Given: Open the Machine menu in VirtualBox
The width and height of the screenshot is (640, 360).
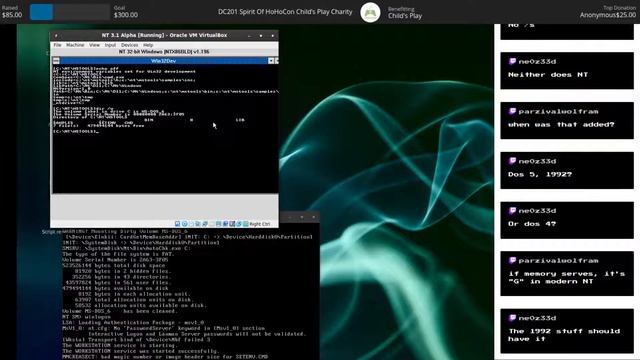Looking at the screenshot, I should pos(75,45).
